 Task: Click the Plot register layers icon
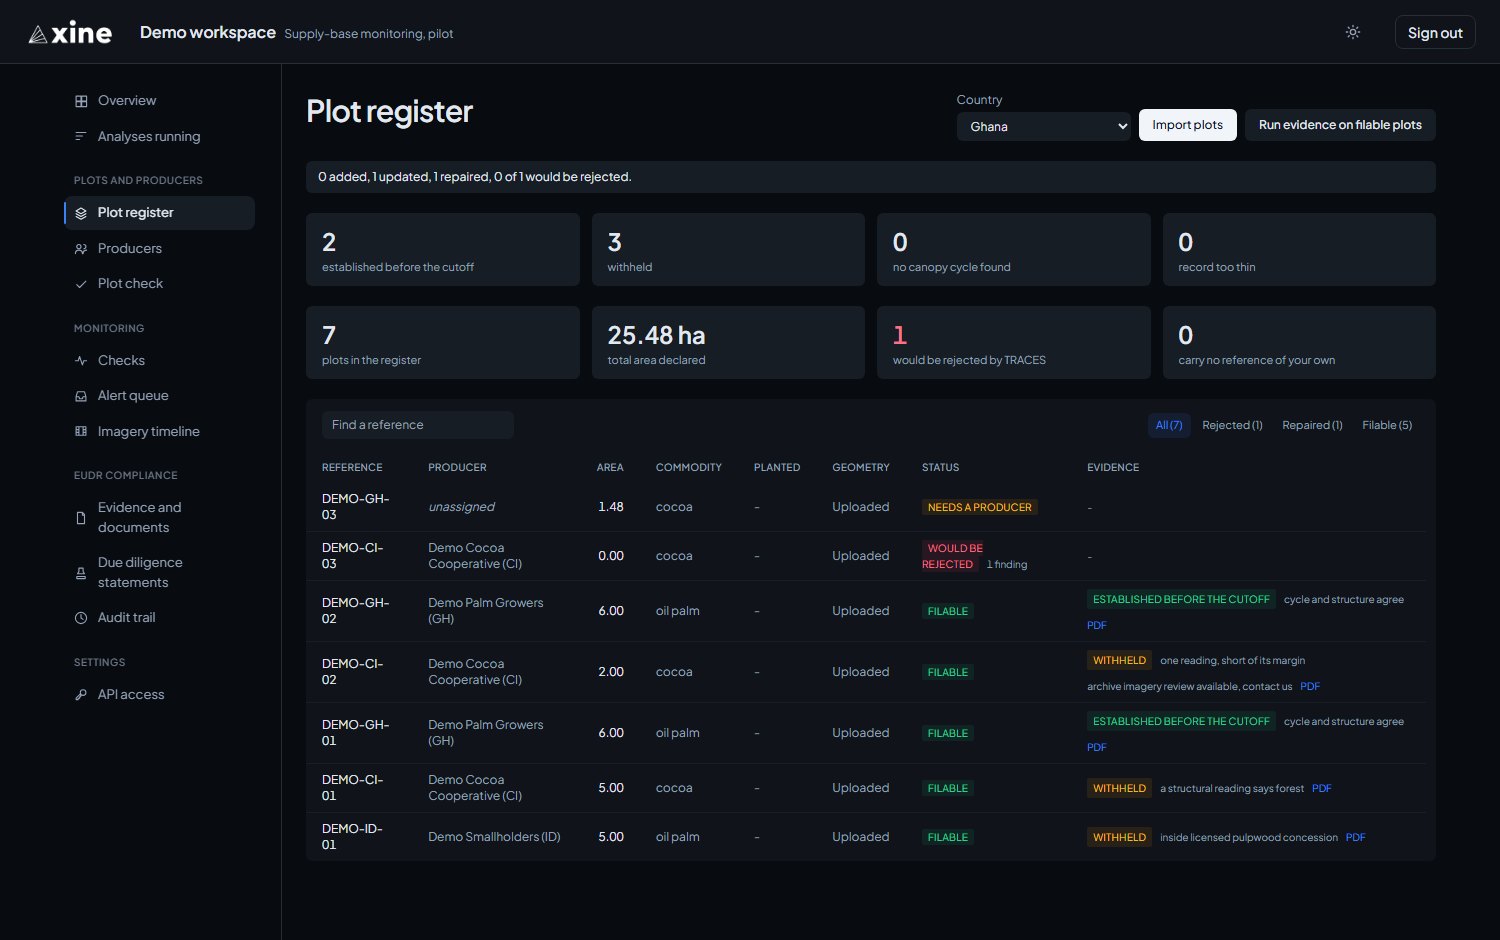(81, 213)
